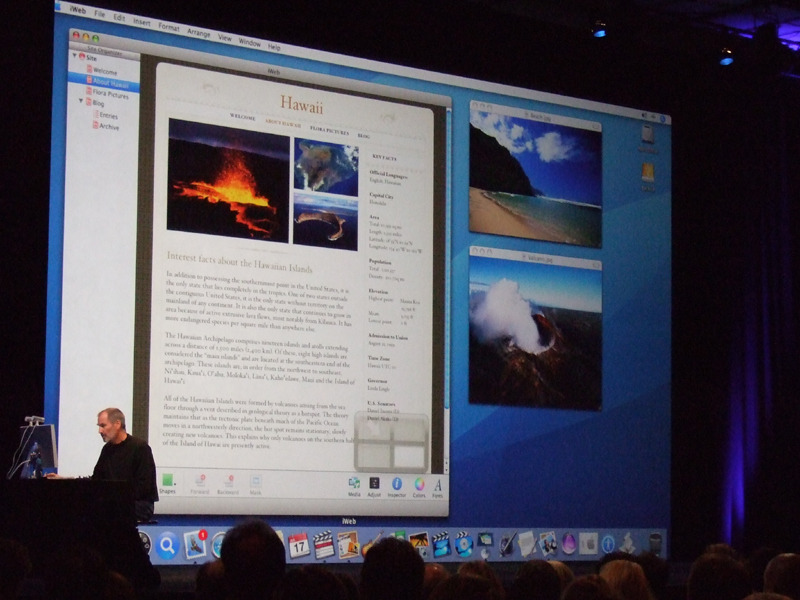The width and height of the screenshot is (800, 600).
Task: Click the Forward arrange button
Action: click(x=200, y=485)
